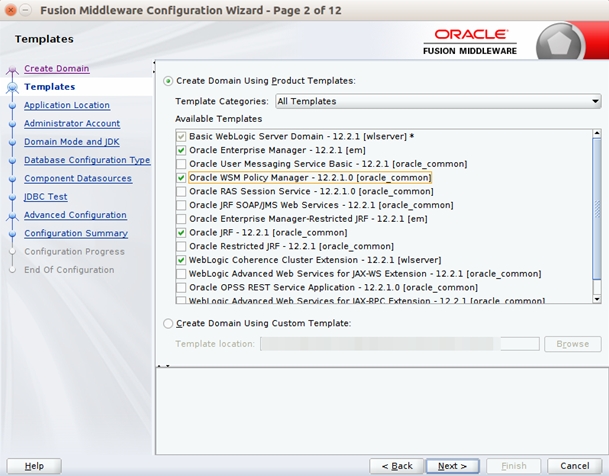Jump to Advanced Configuration step

click(x=75, y=215)
